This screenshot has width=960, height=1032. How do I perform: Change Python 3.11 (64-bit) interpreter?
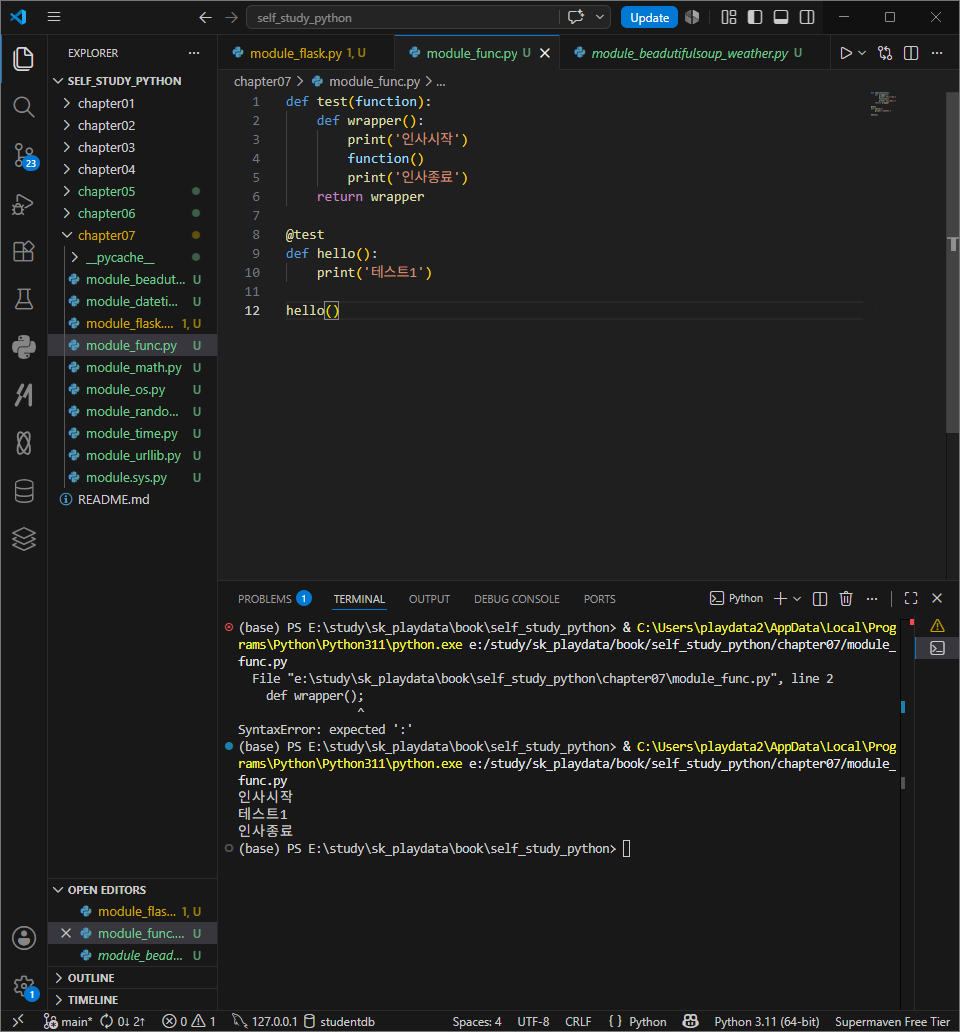click(x=767, y=1021)
